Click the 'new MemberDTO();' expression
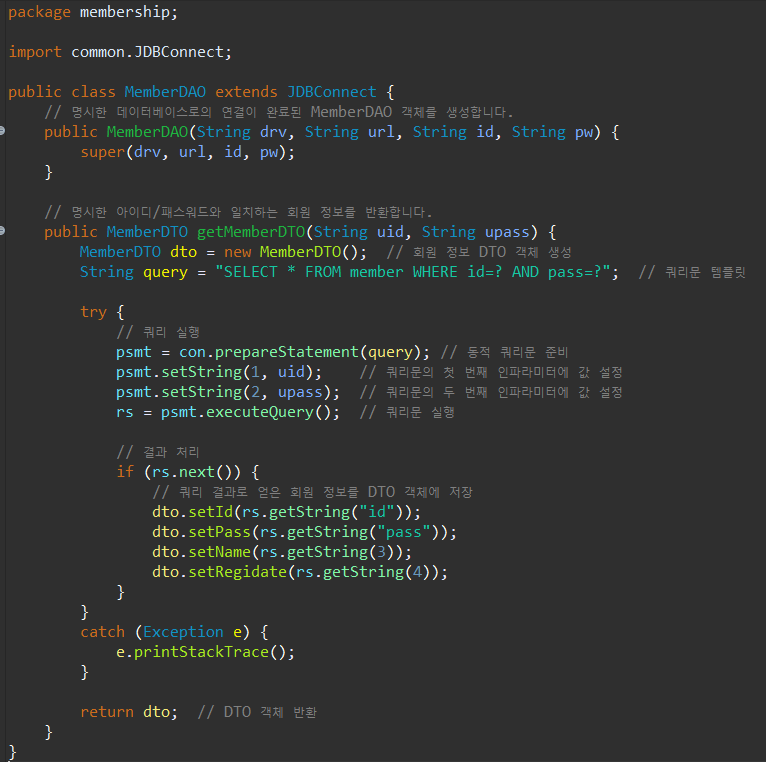This screenshot has height=762, width=766. click(x=295, y=252)
